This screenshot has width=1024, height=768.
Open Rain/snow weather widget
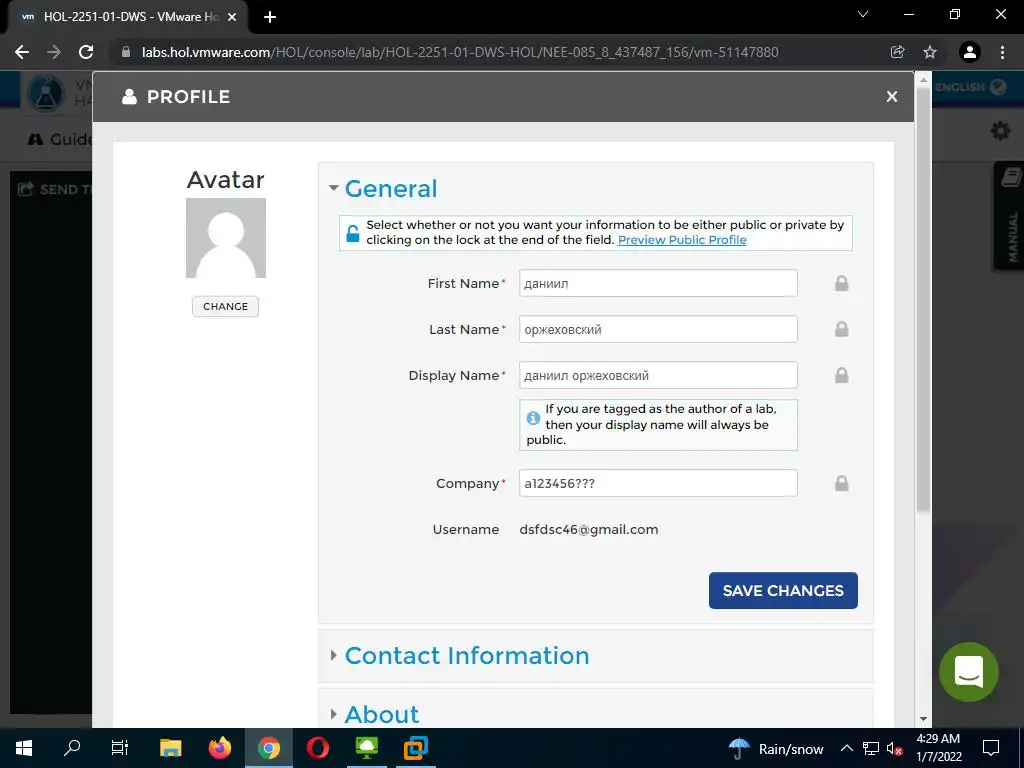(776, 748)
